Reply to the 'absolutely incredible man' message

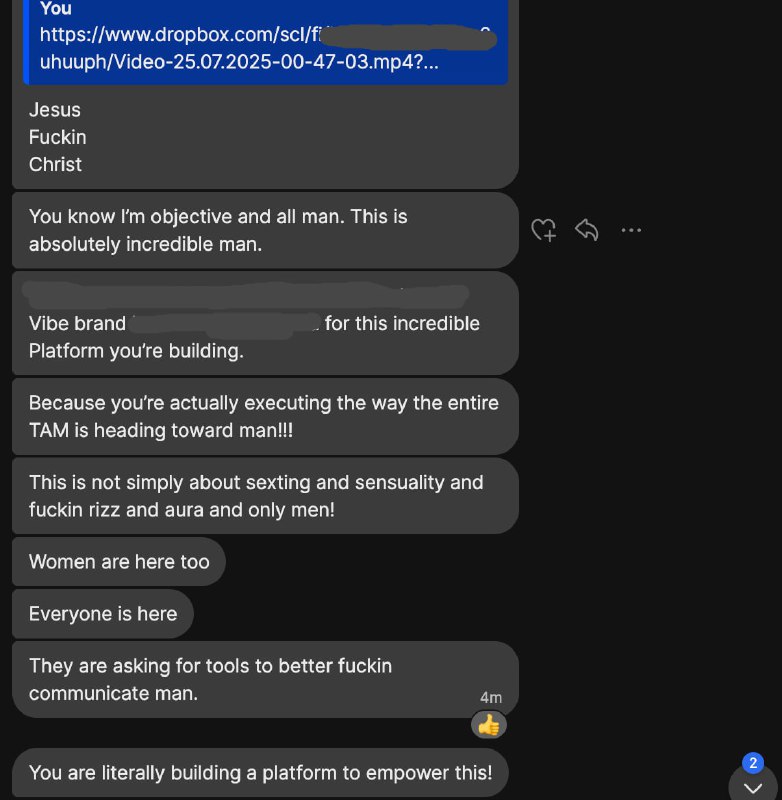tap(587, 230)
